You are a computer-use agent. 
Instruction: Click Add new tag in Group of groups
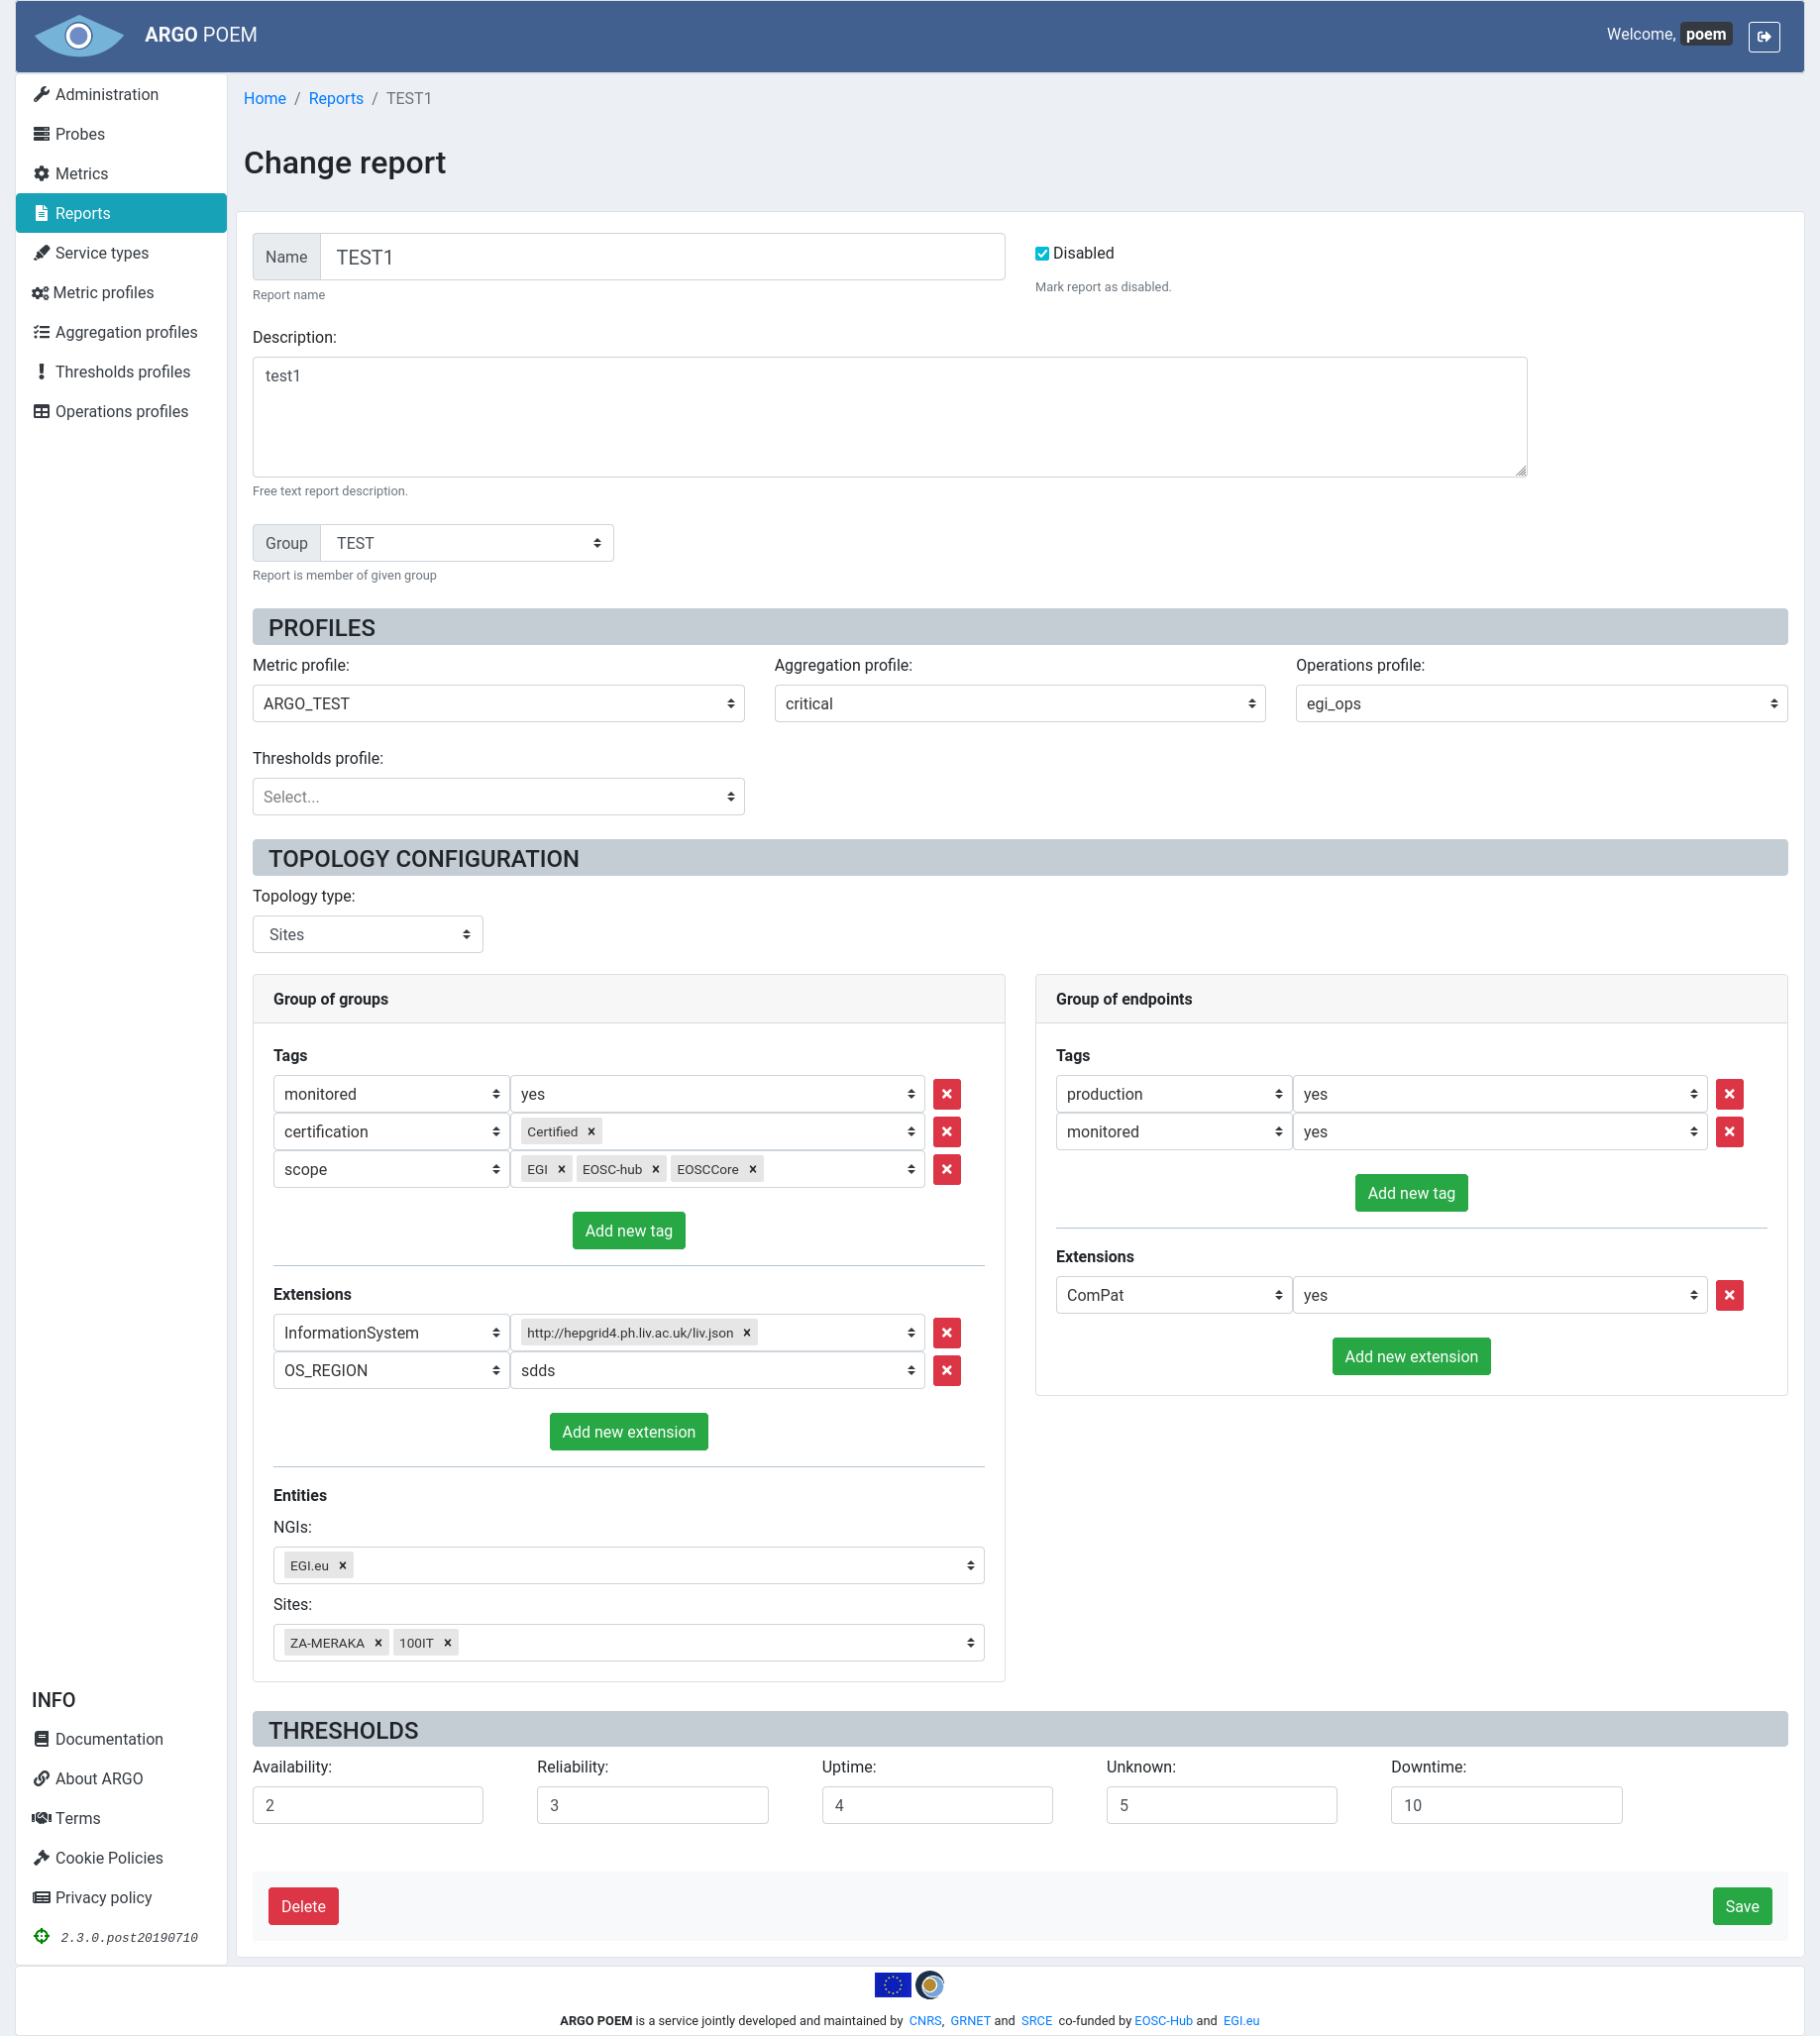[x=629, y=1231]
